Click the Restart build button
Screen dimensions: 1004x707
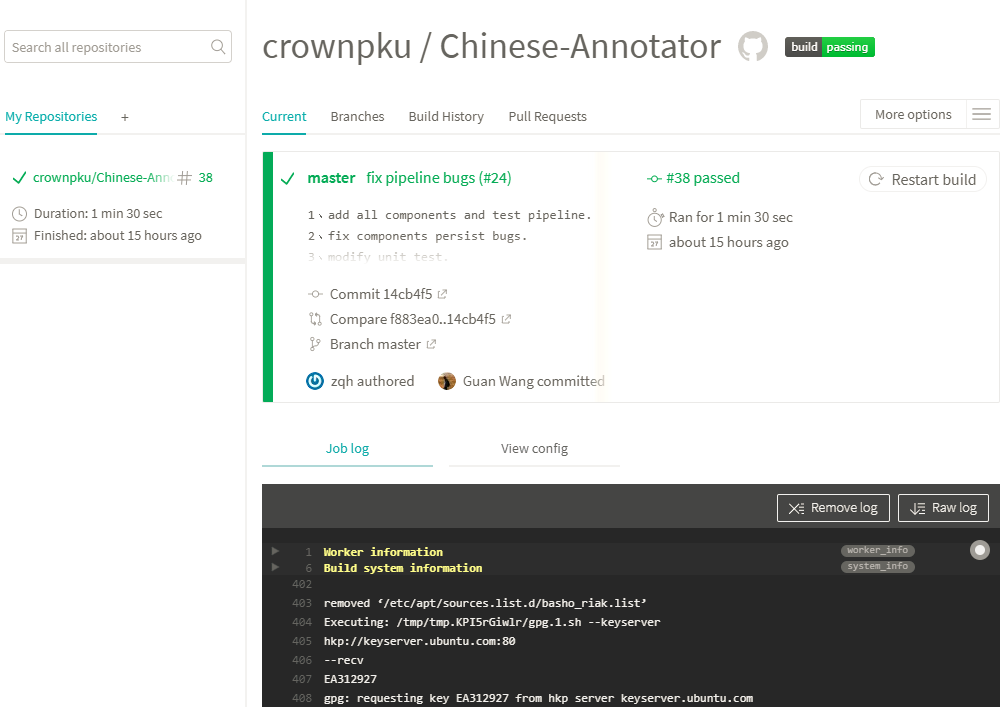(923, 179)
